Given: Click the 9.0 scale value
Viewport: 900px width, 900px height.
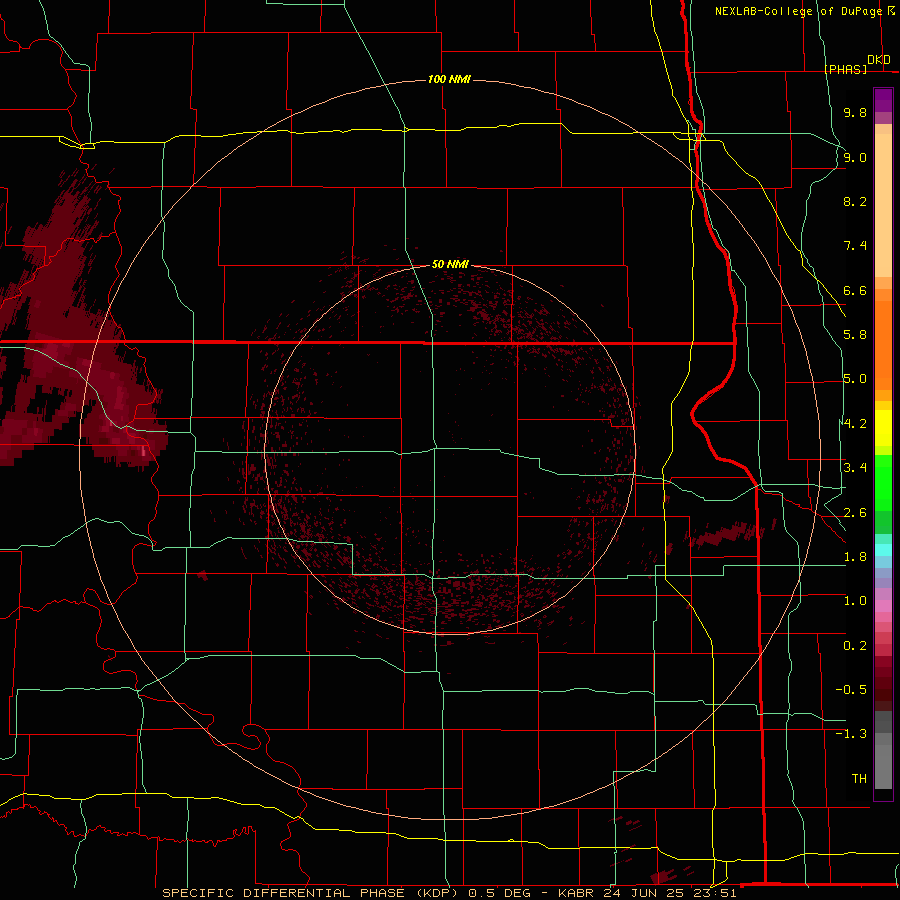Looking at the screenshot, I should coord(855,157).
